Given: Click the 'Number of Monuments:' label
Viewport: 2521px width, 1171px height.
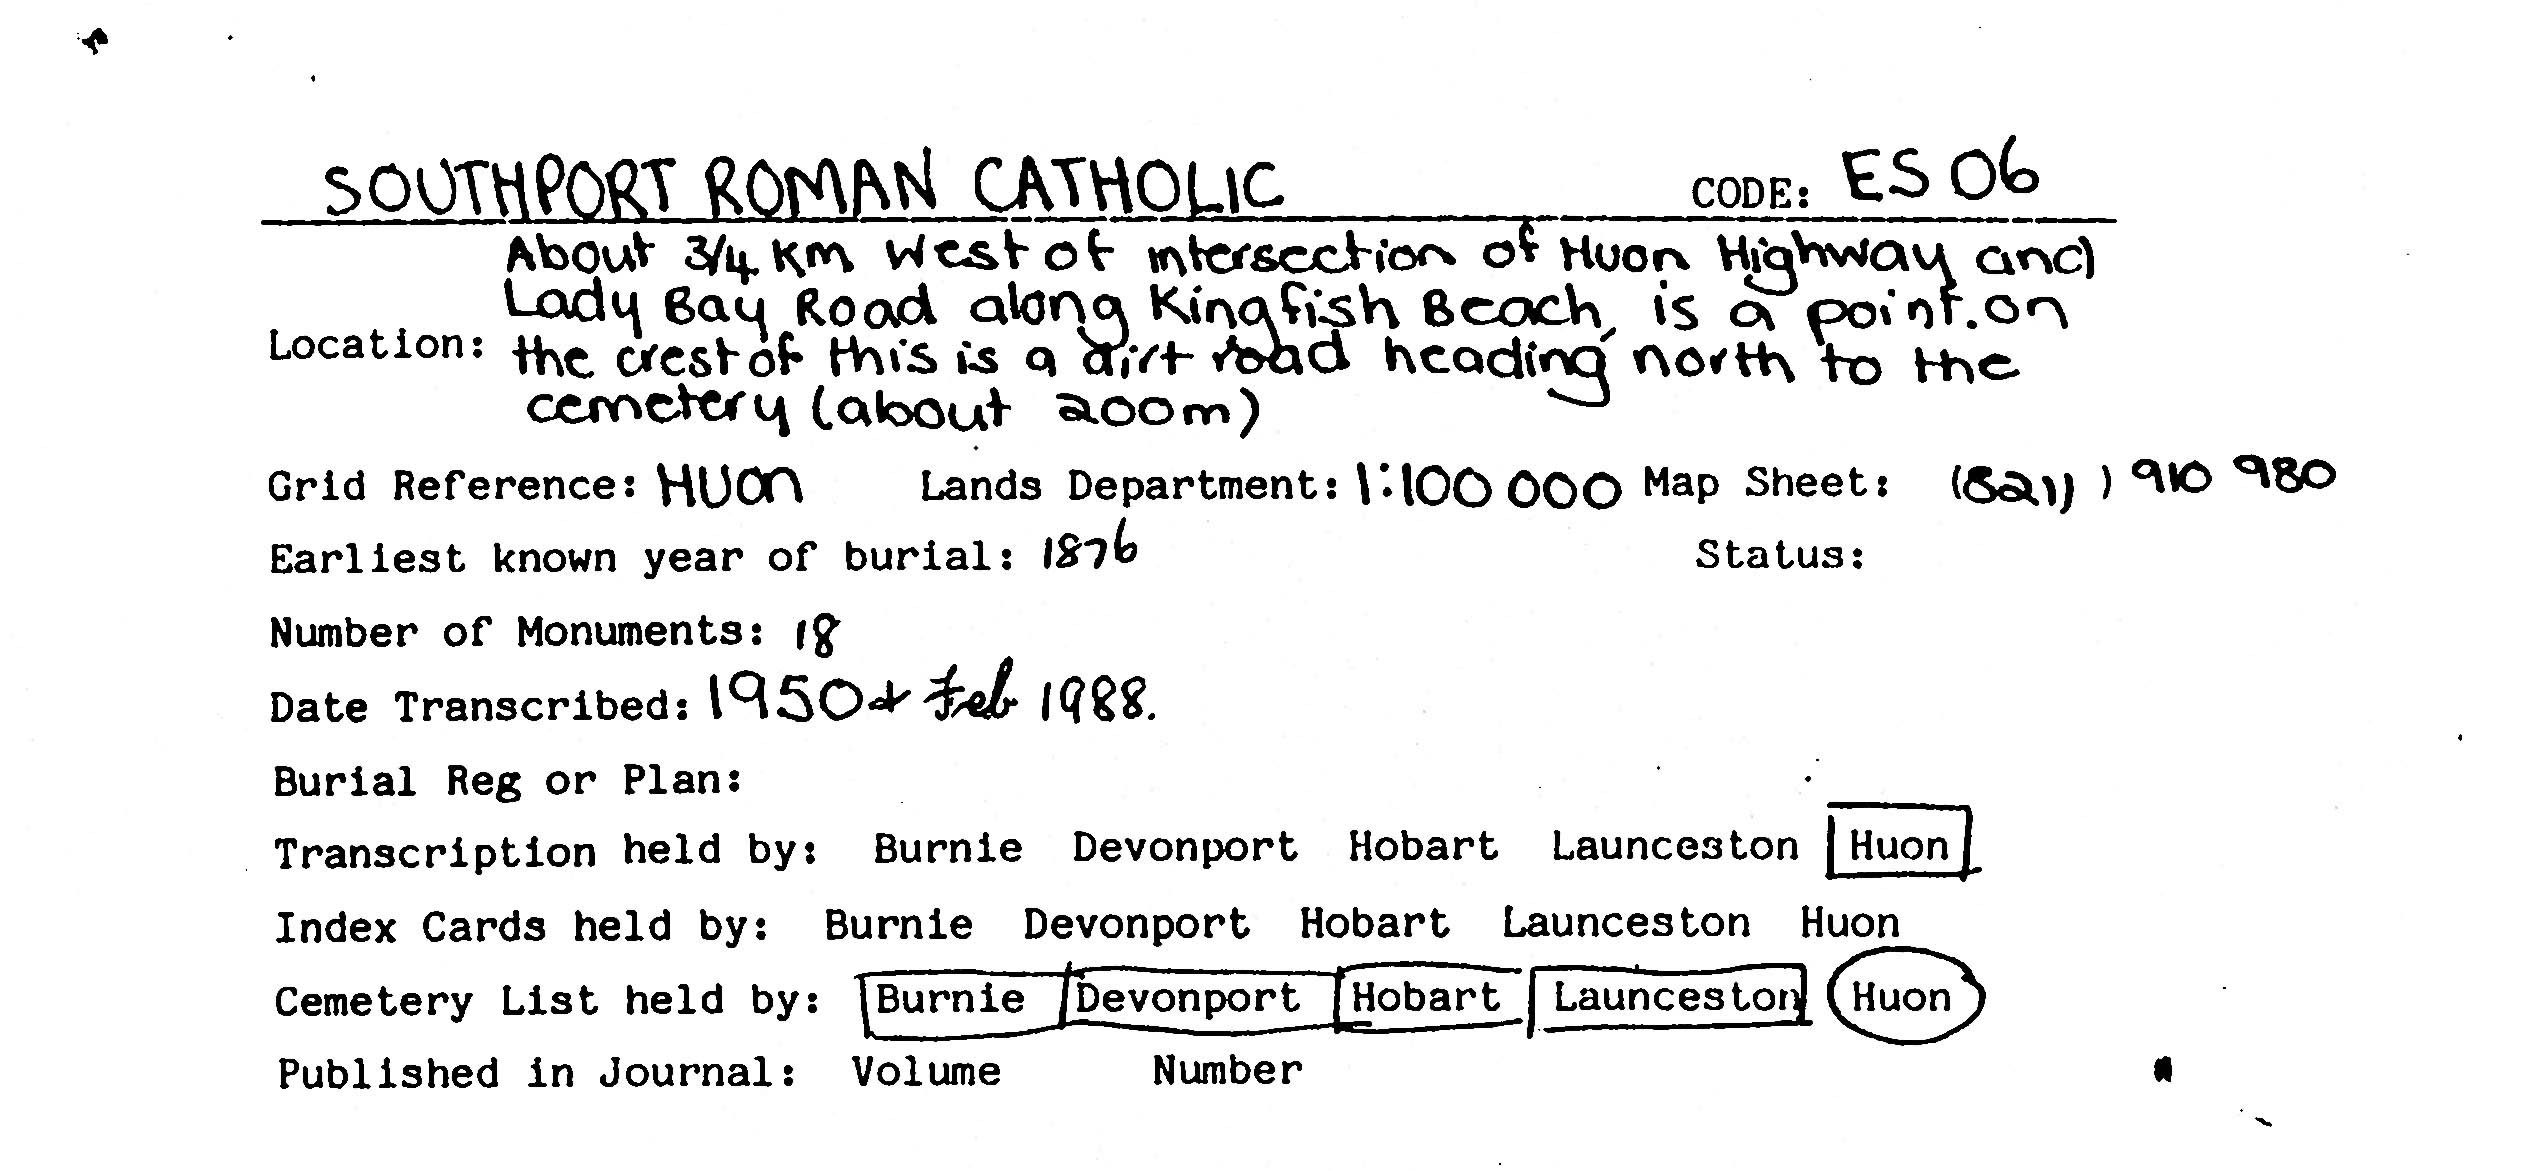Looking at the screenshot, I should pos(517,632).
